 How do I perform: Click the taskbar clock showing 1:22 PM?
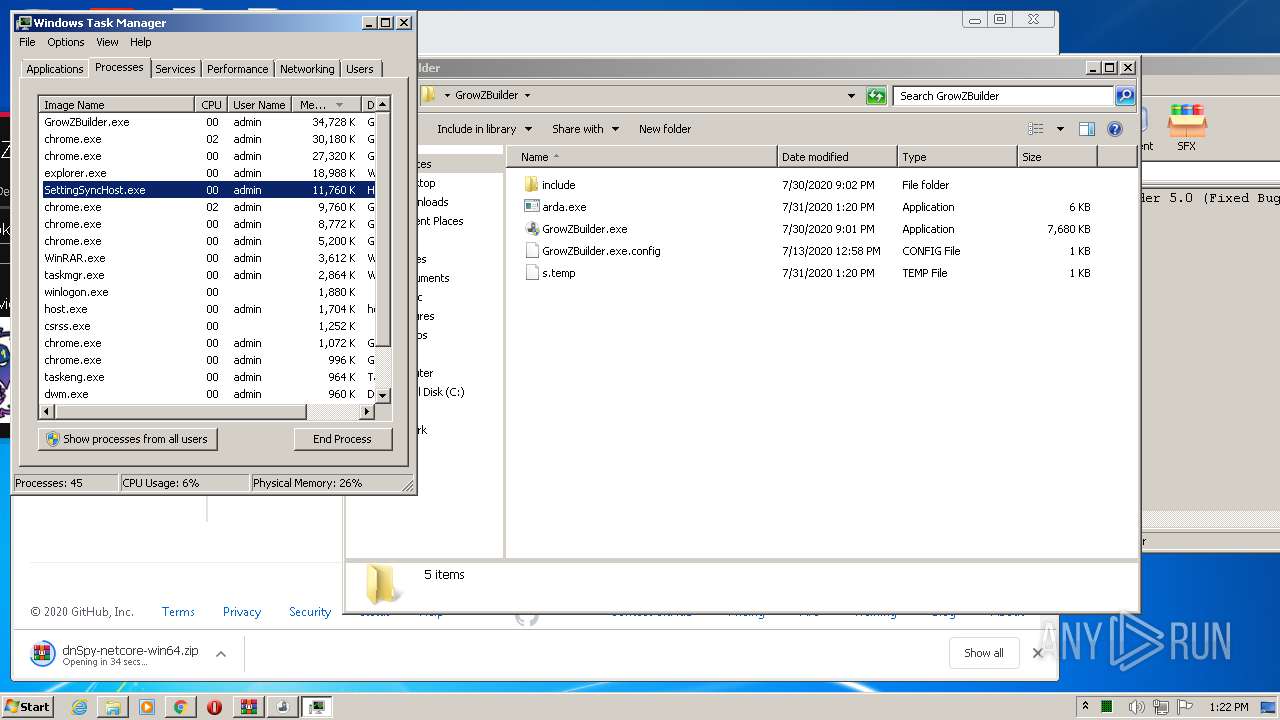tap(1228, 707)
